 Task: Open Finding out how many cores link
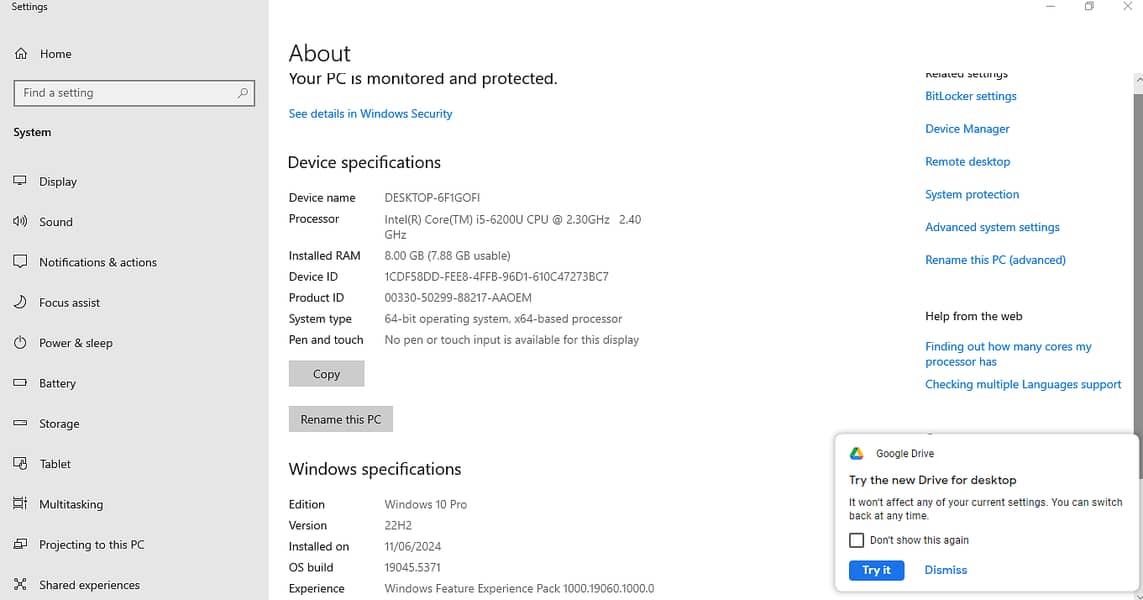tap(1008, 354)
